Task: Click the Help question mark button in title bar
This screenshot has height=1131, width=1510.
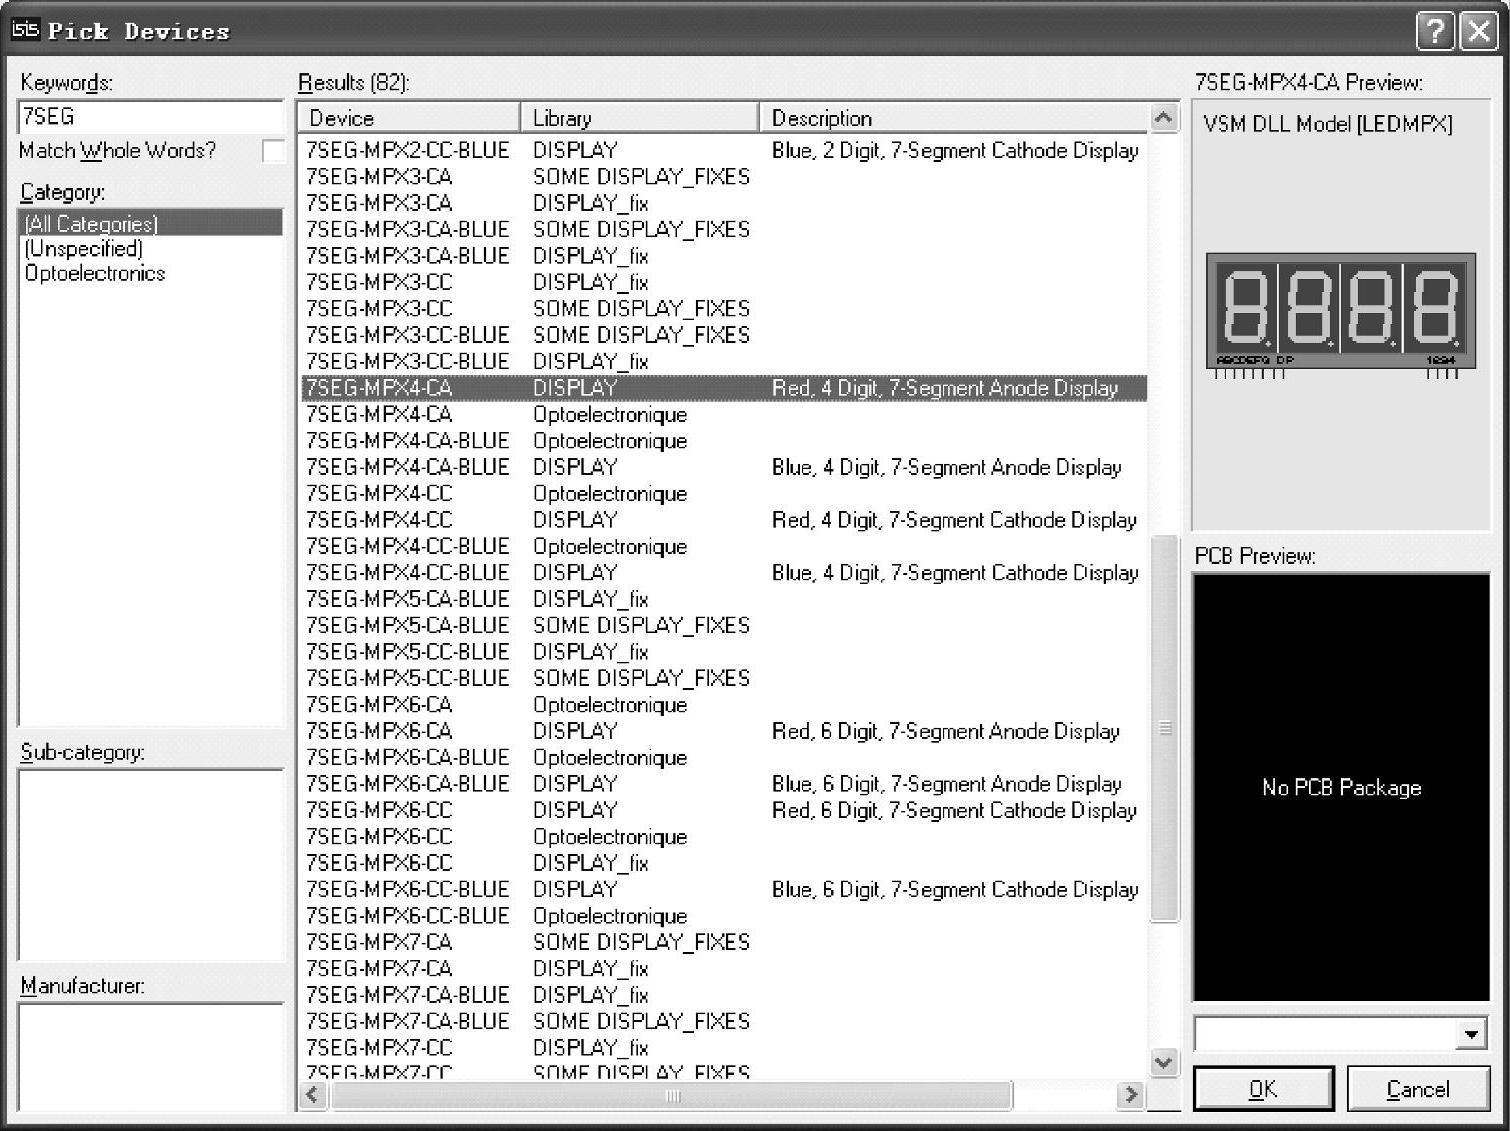Action: pyautogui.click(x=1435, y=31)
